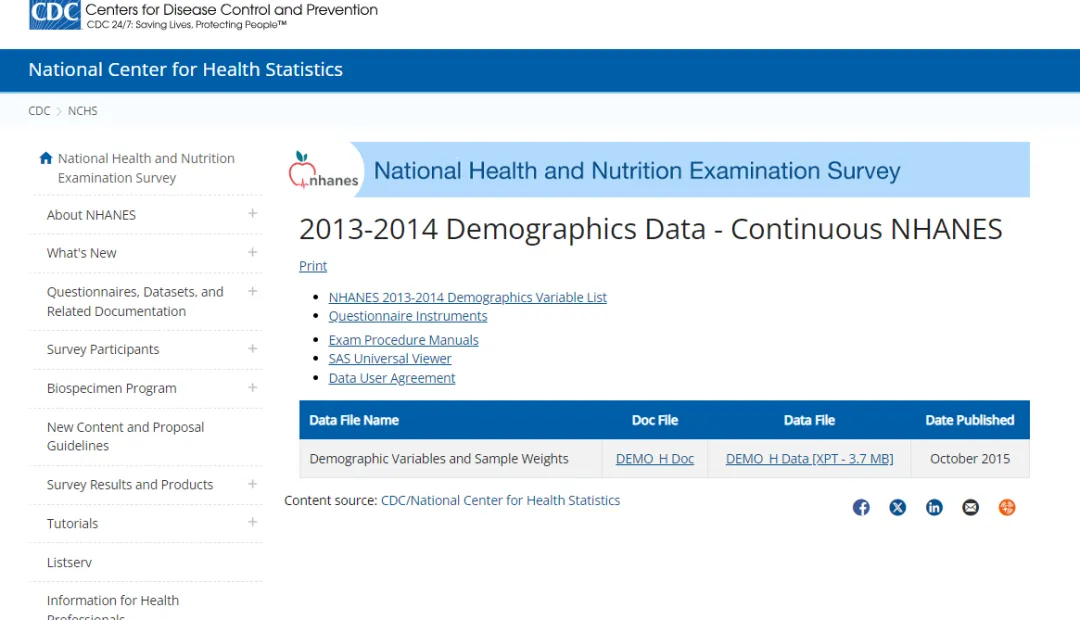The height and width of the screenshot is (620, 1080).
Task: Click NCHS breadcrumb link
Action: [83, 111]
